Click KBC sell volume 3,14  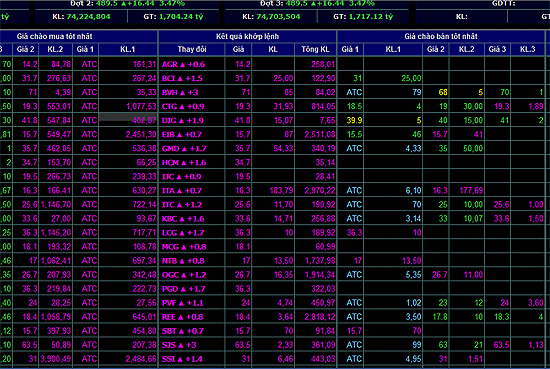(x=413, y=219)
